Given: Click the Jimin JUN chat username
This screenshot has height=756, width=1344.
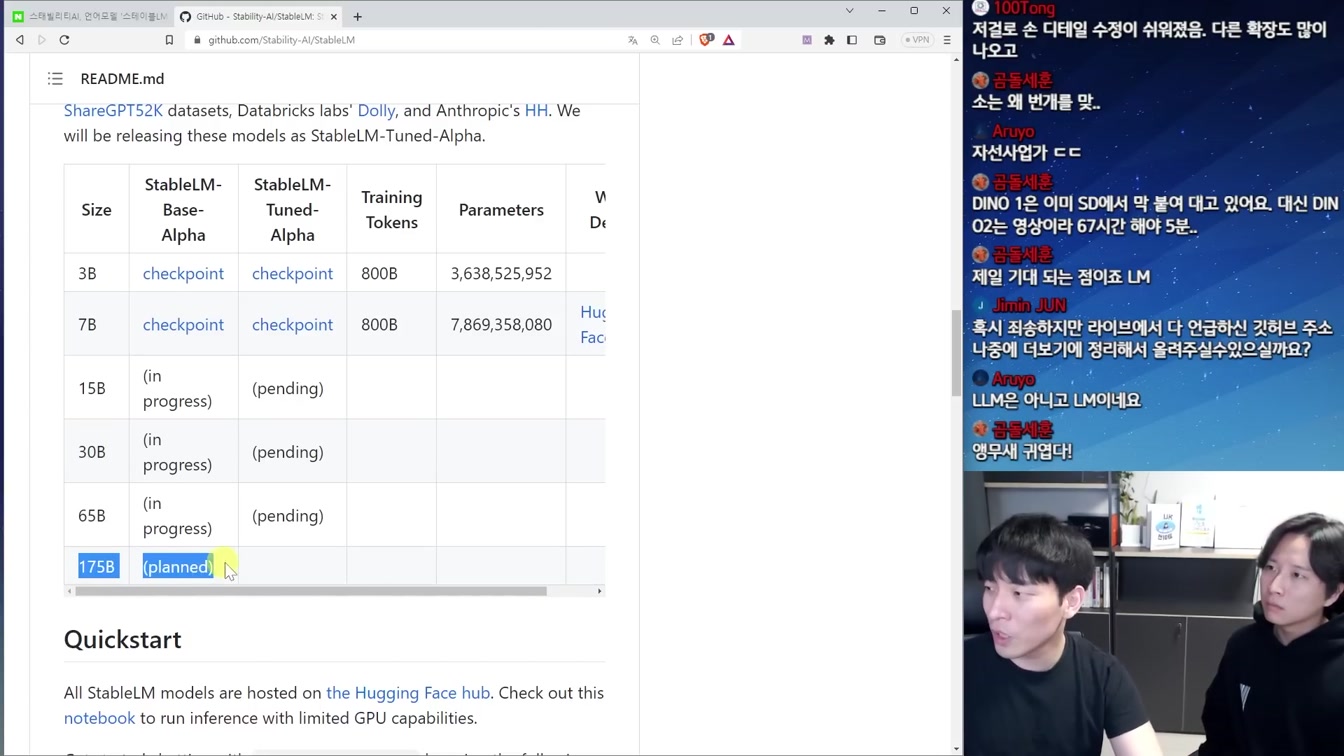Looking at the screenshot, I should click(x=1030, y=306).
